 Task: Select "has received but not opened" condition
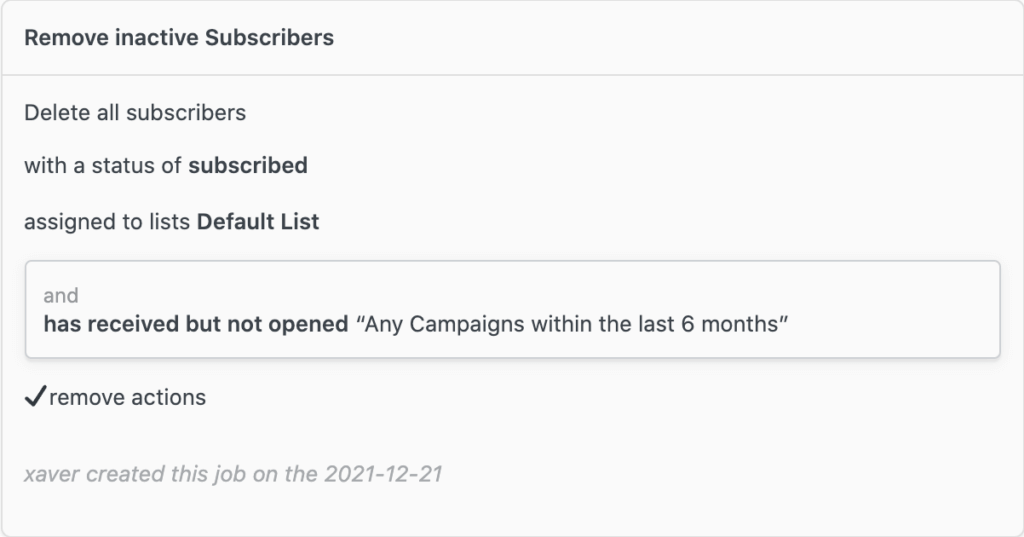(196, 324)
